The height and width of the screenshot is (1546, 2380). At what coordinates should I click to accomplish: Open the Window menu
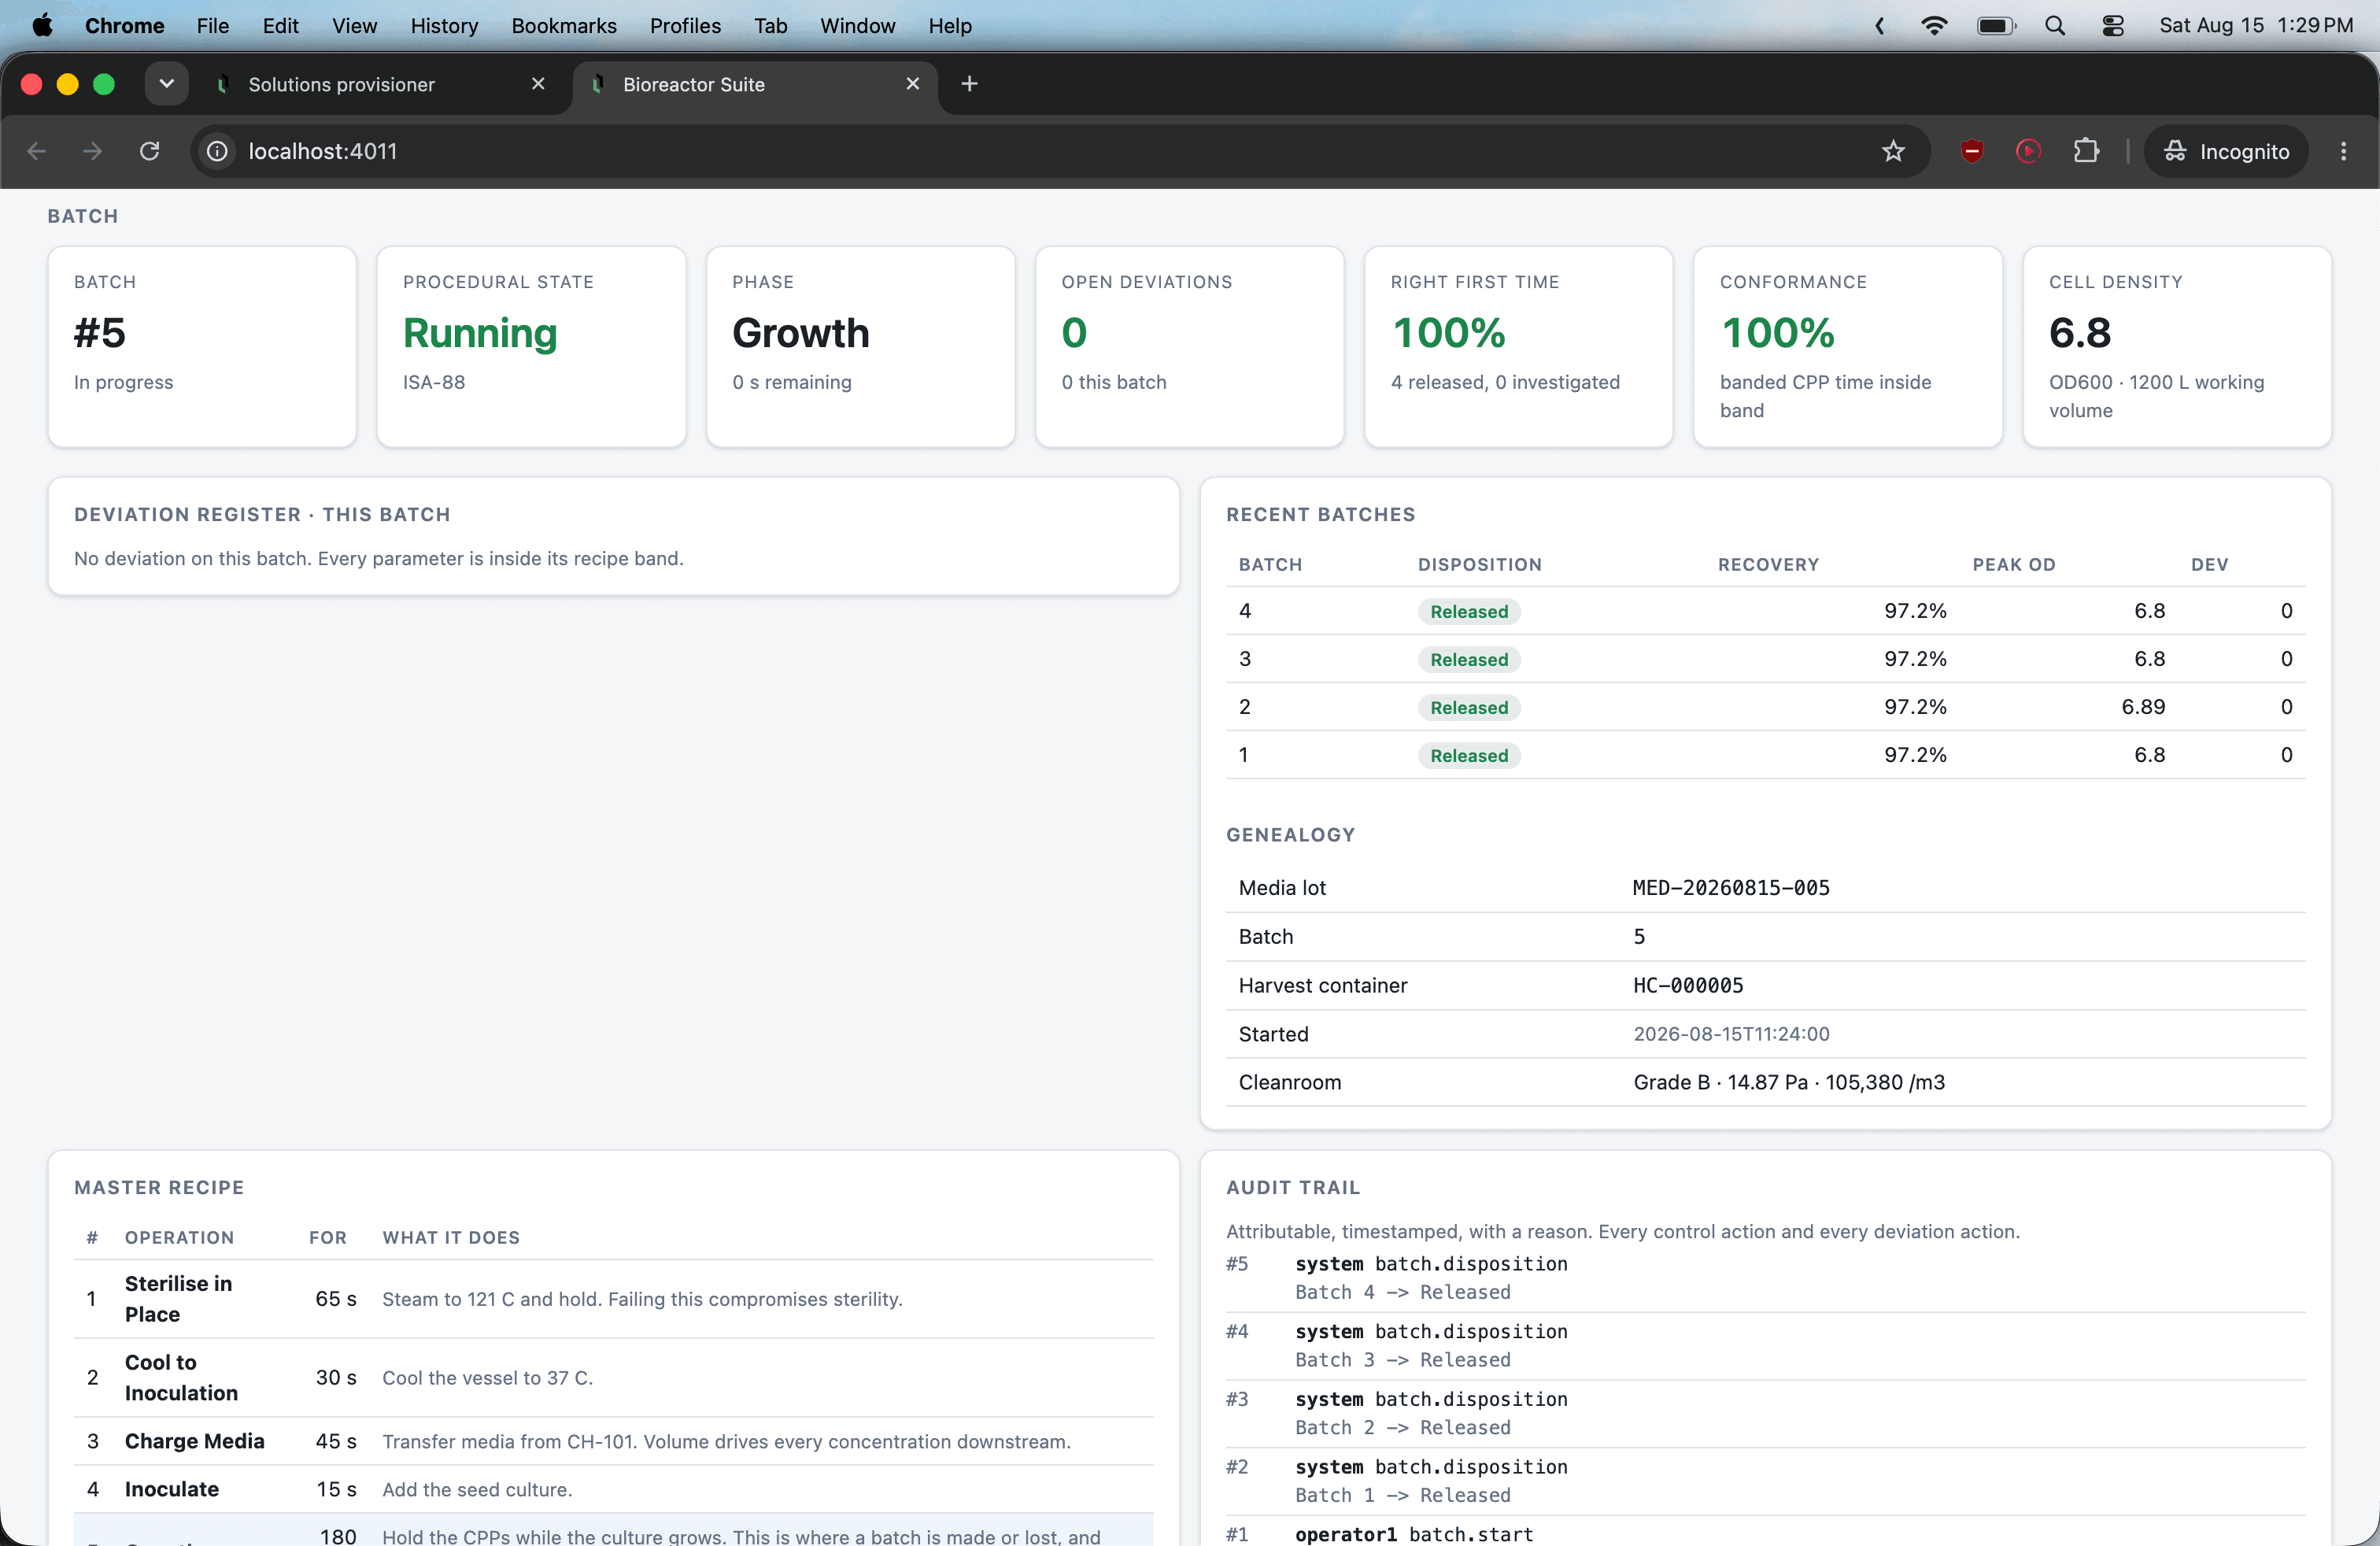[x=857, y=26]
